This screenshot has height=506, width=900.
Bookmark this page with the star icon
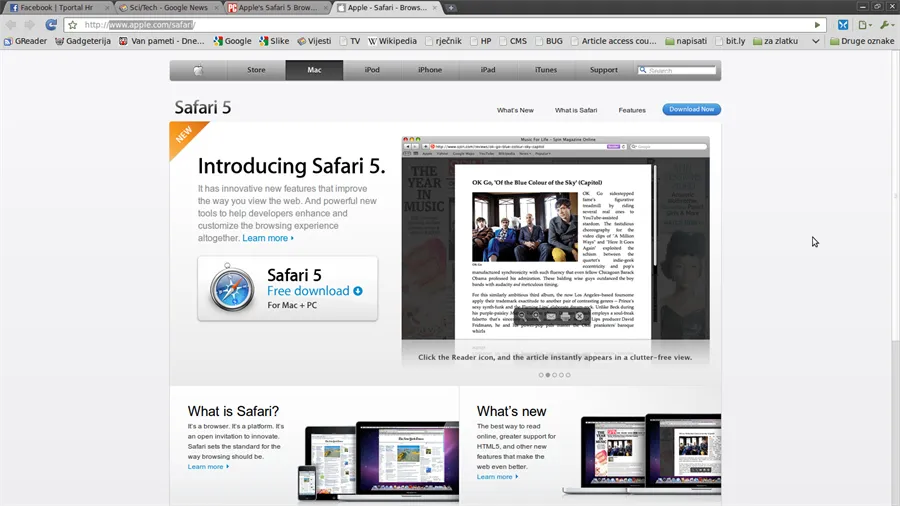(x=73, y=25)
